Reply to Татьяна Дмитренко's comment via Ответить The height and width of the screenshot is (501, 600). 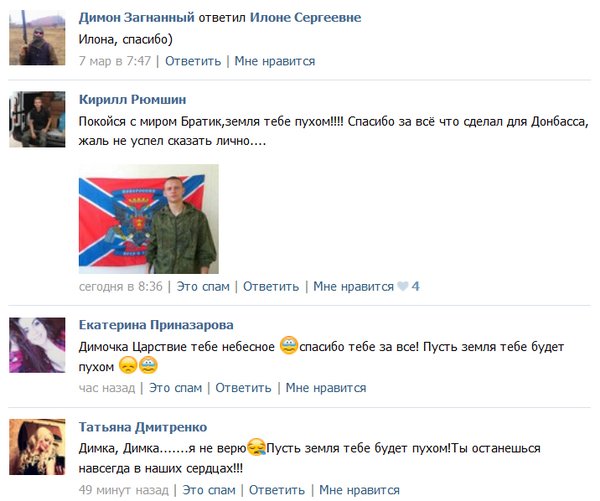click(277, 490)
